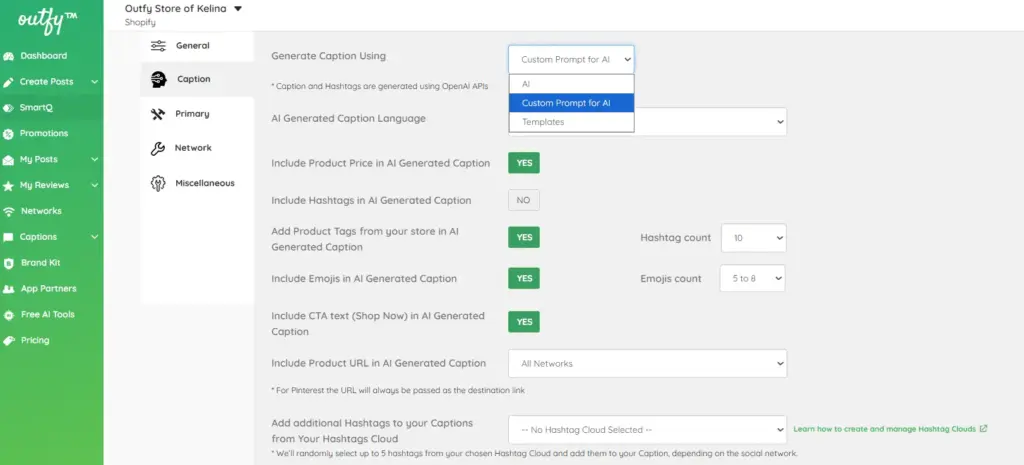Screen dimensions: 1024x465
Task: Enable Include Hashtags in AI caption
Action: [524, 200]
